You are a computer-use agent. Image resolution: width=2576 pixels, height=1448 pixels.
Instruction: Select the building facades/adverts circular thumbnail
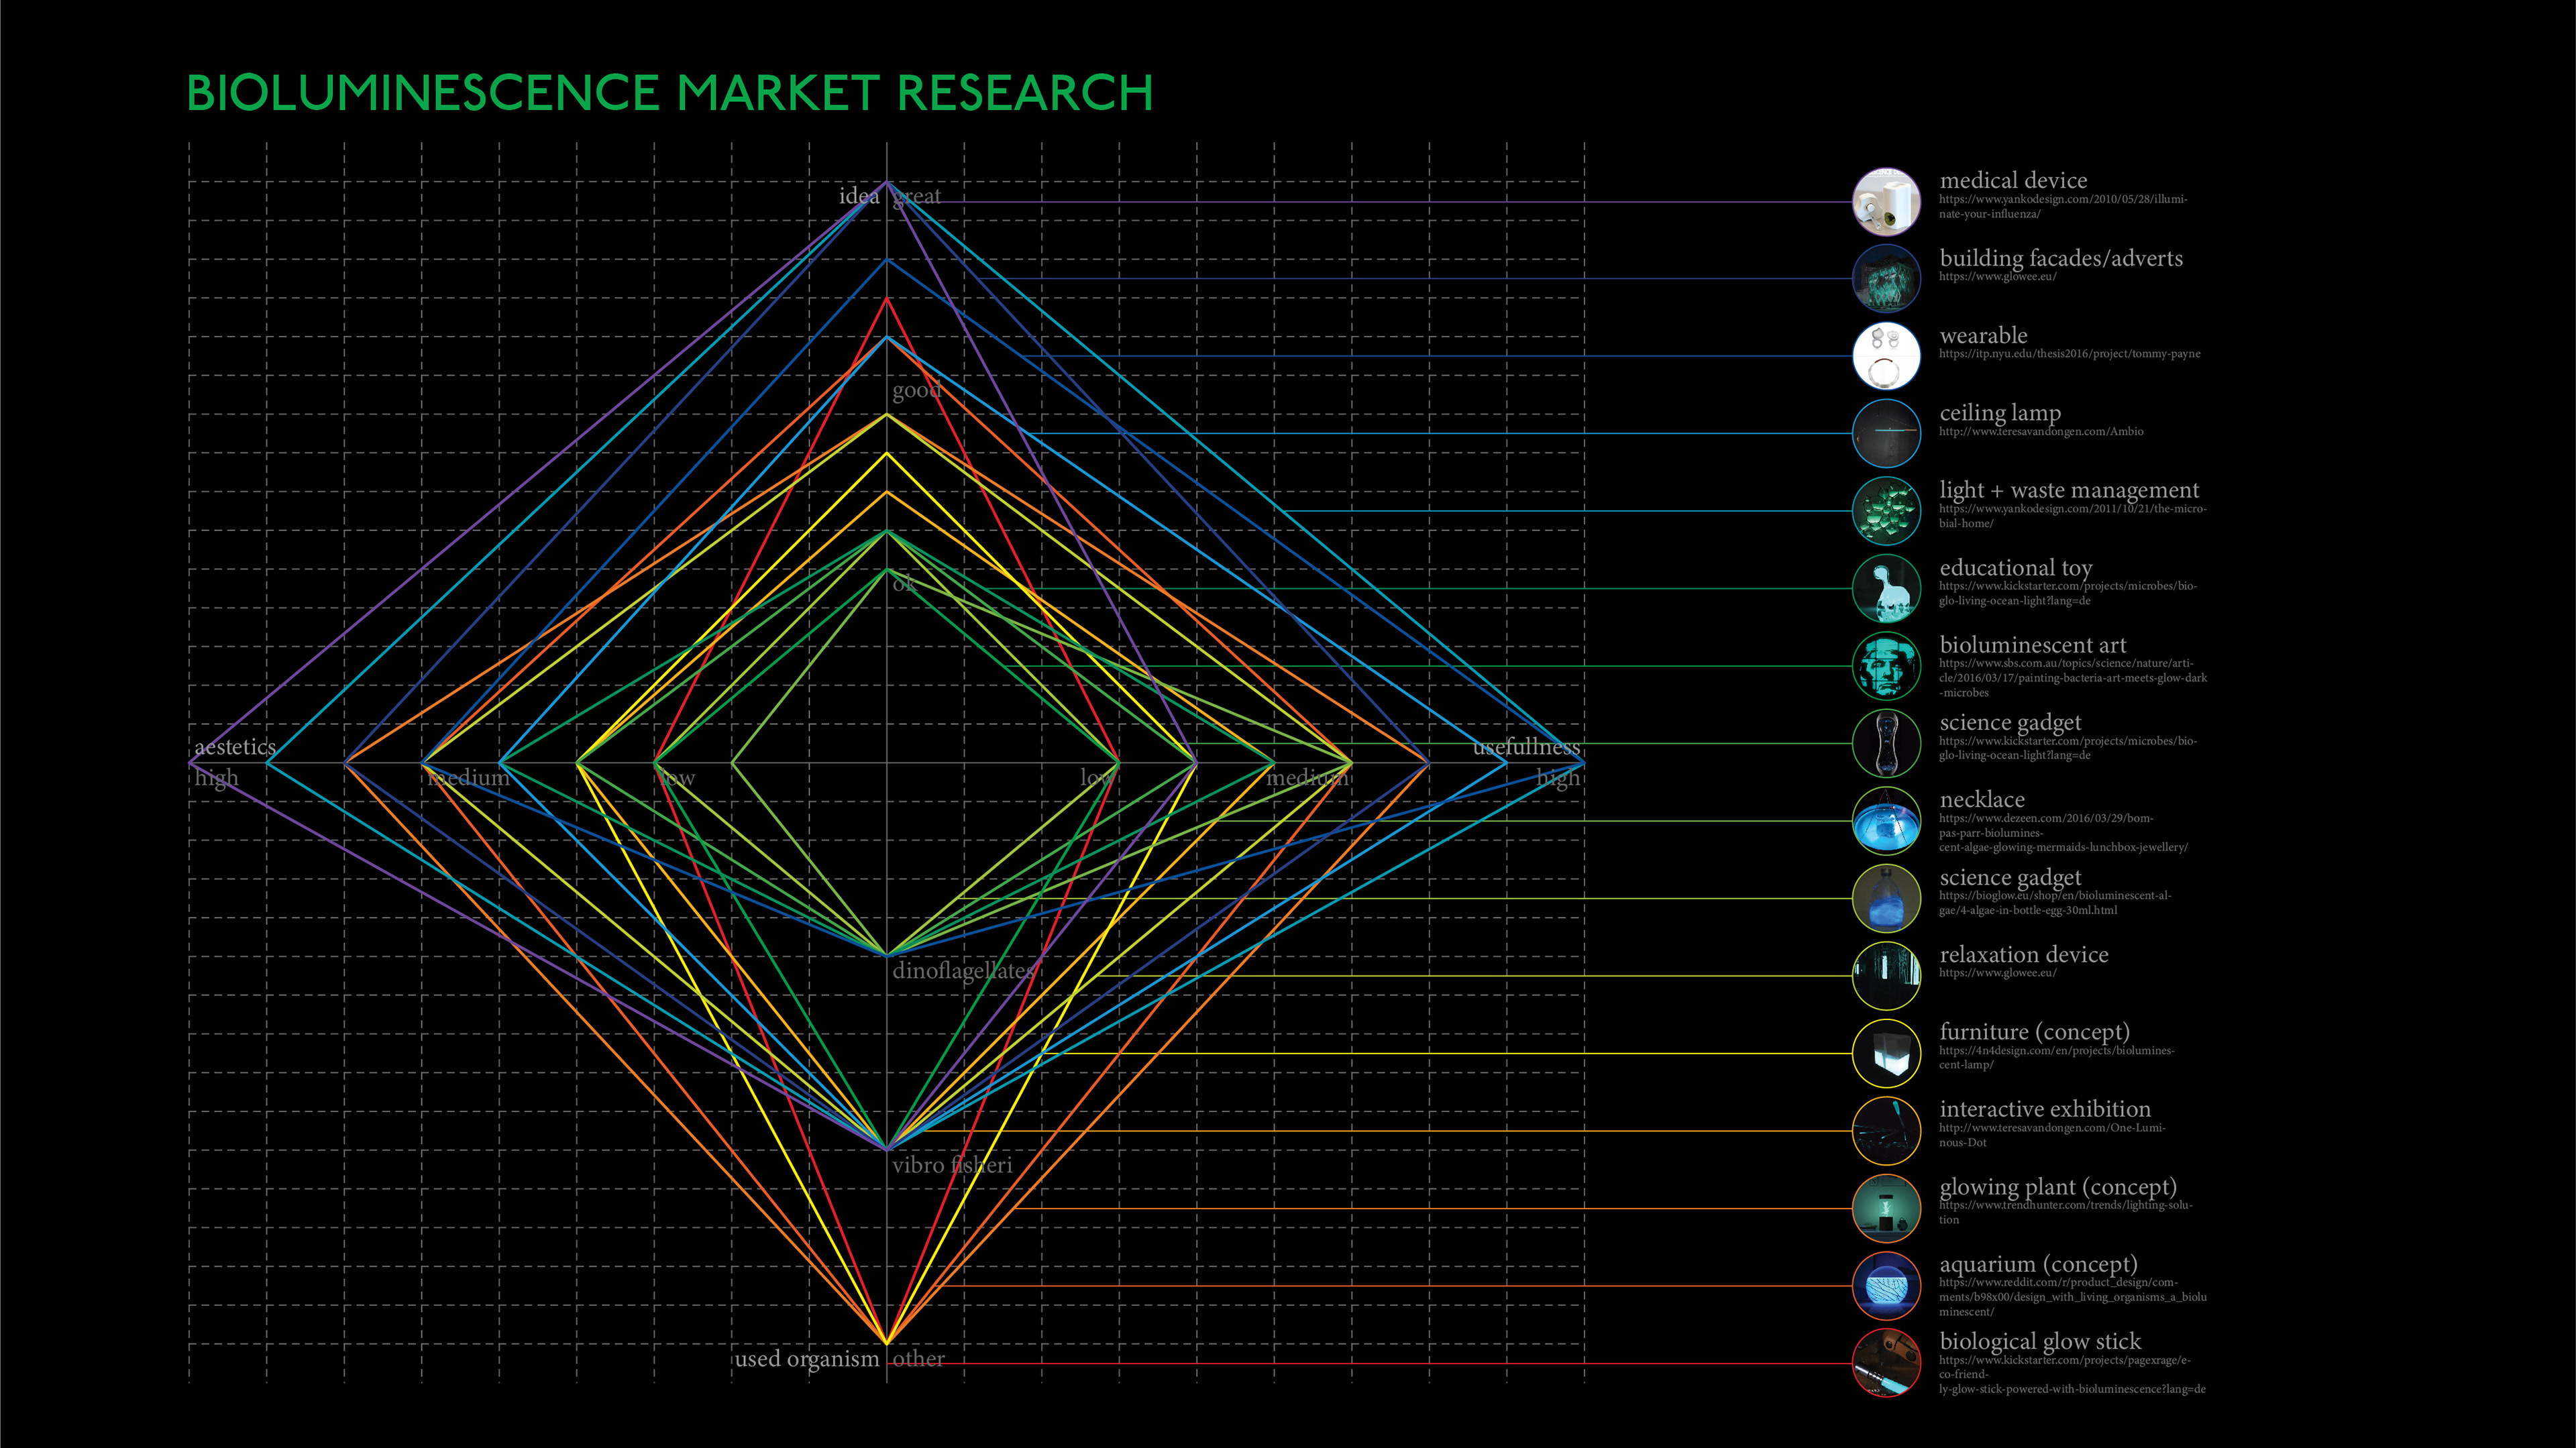coord(1886,279)
